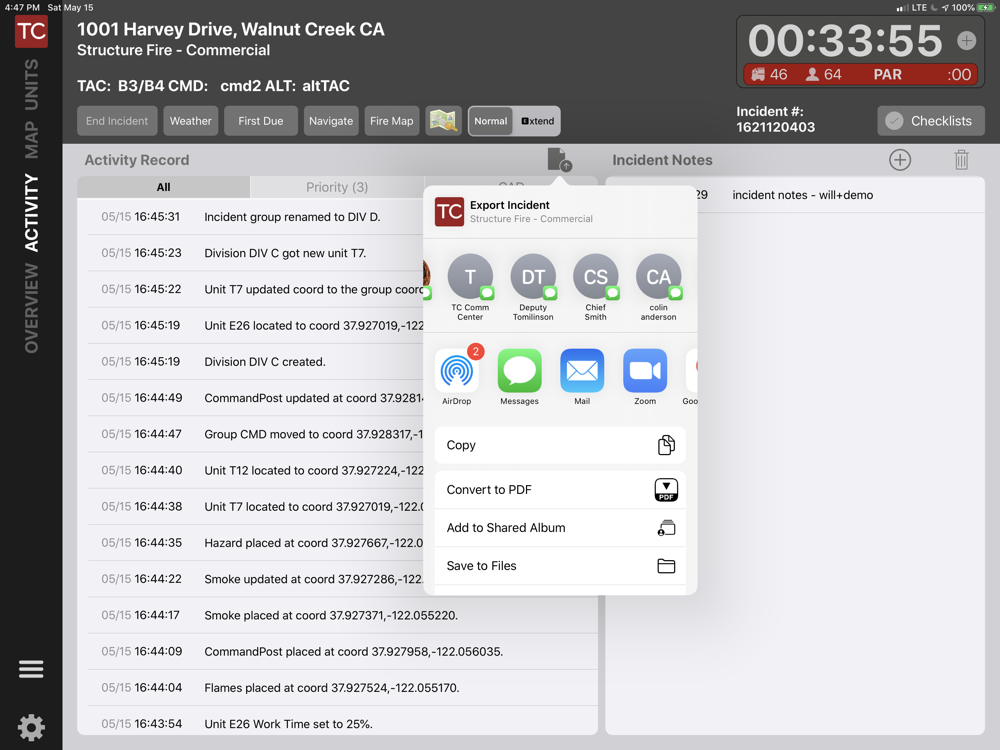
Task: Choose Copy in share sheet
Action: pos(560,445)
